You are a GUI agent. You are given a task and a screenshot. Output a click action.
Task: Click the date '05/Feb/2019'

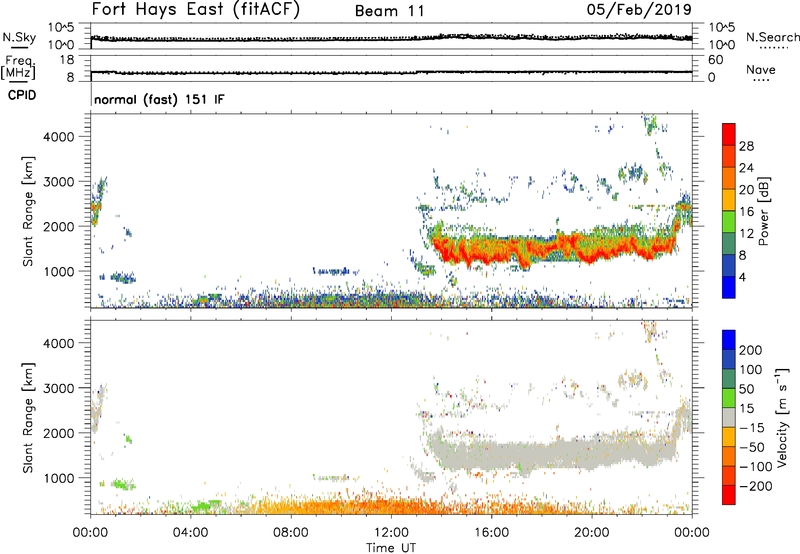[639, 10]
